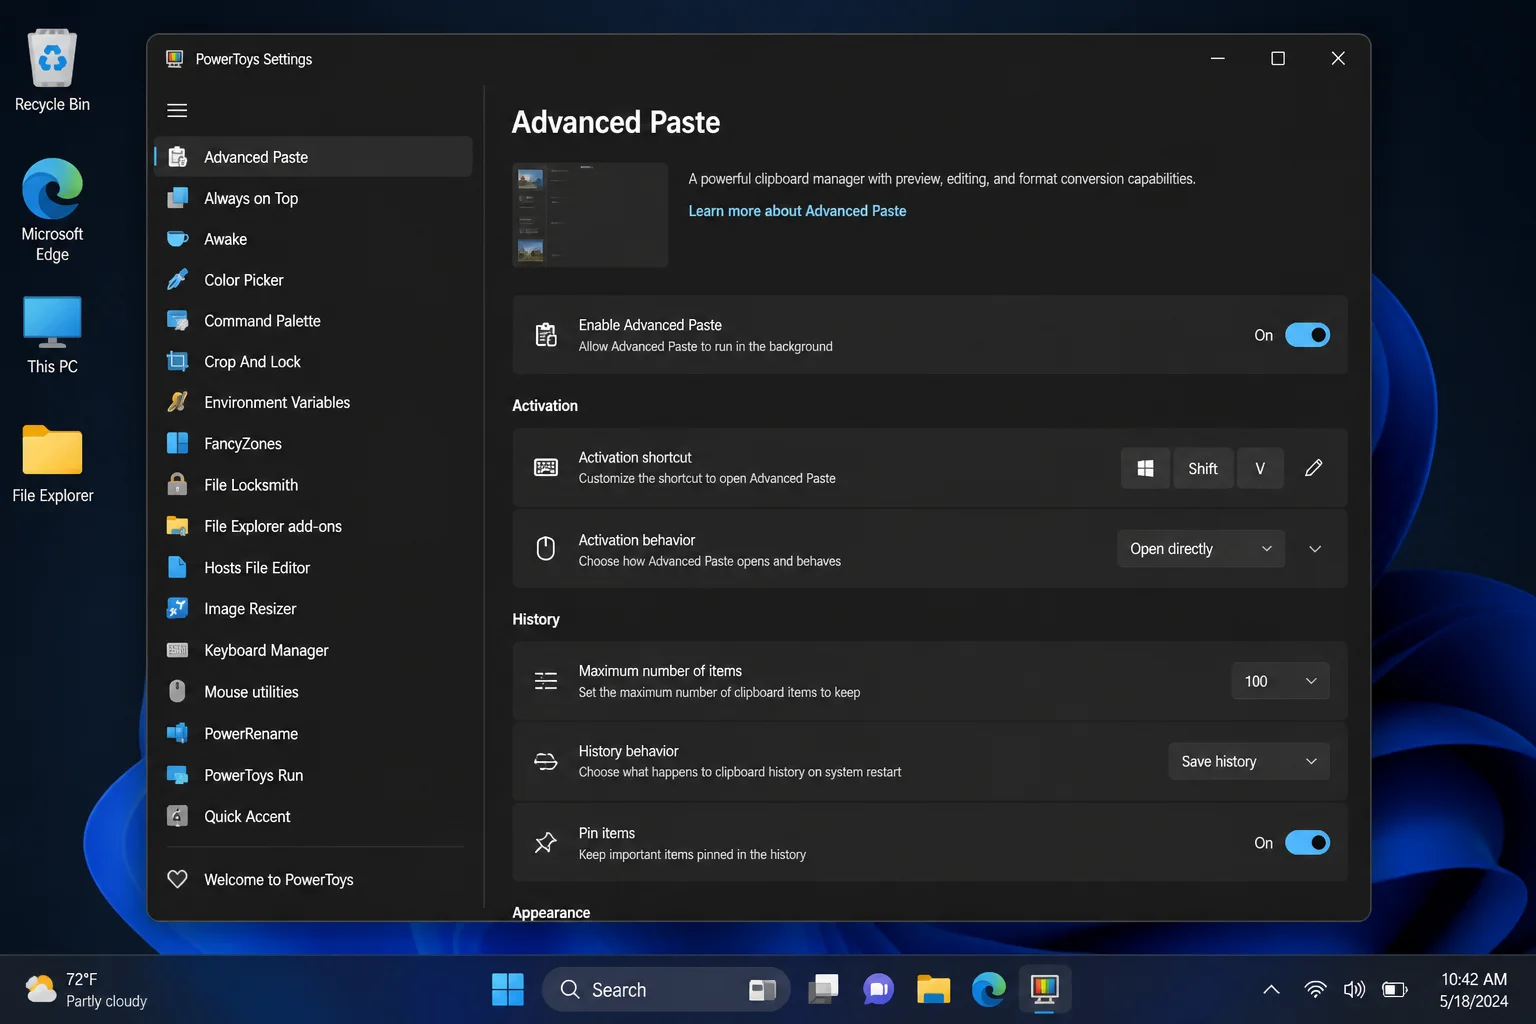Click the Awake coffee cup icon
This screenshot has height=1024, width=1536.
178,239
